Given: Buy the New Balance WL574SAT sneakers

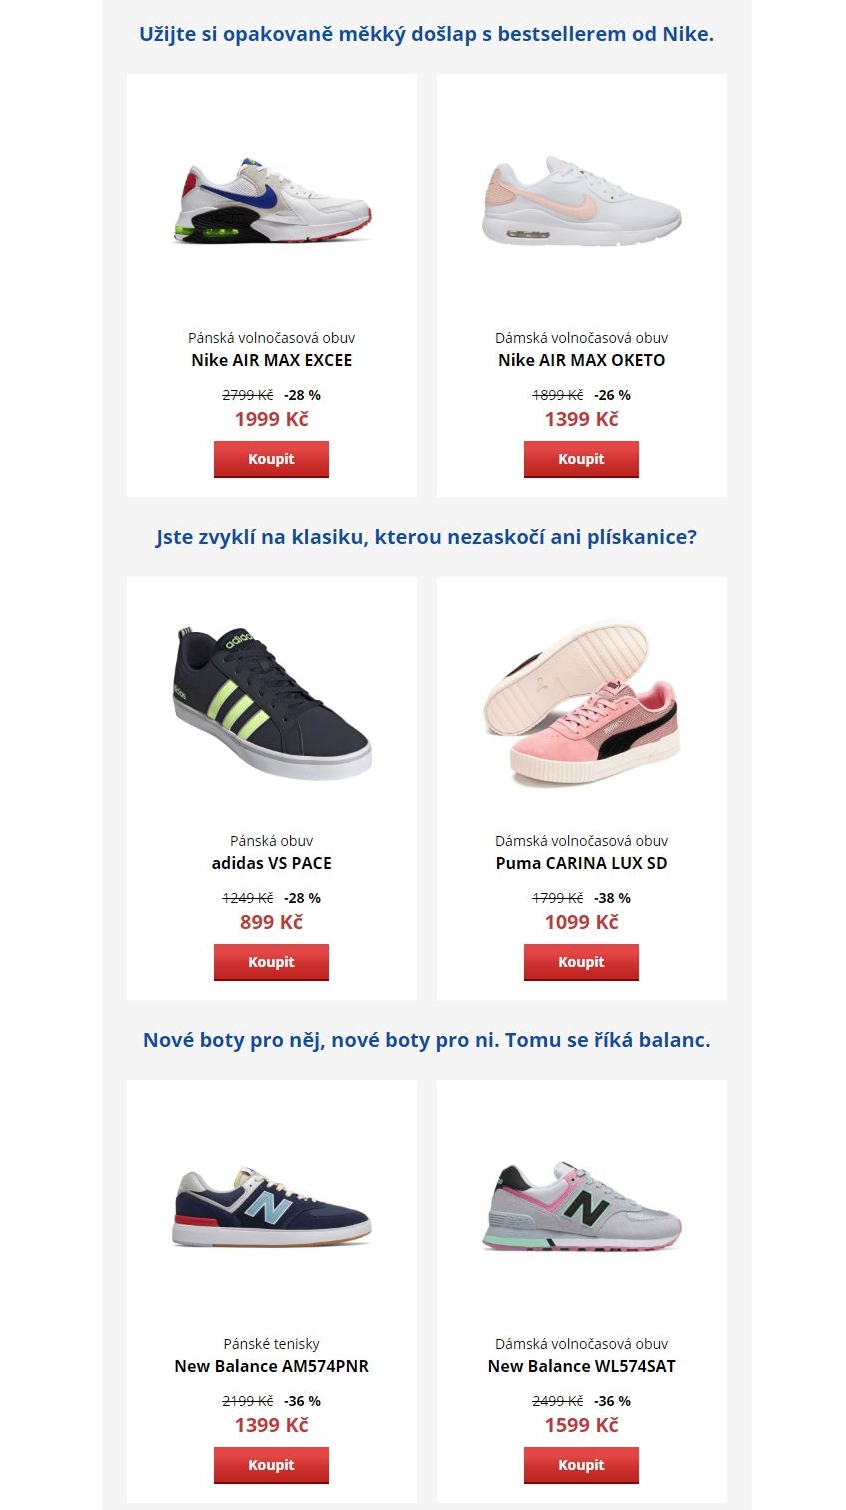Looking at the screenshot, I should tap(581, 1465).
